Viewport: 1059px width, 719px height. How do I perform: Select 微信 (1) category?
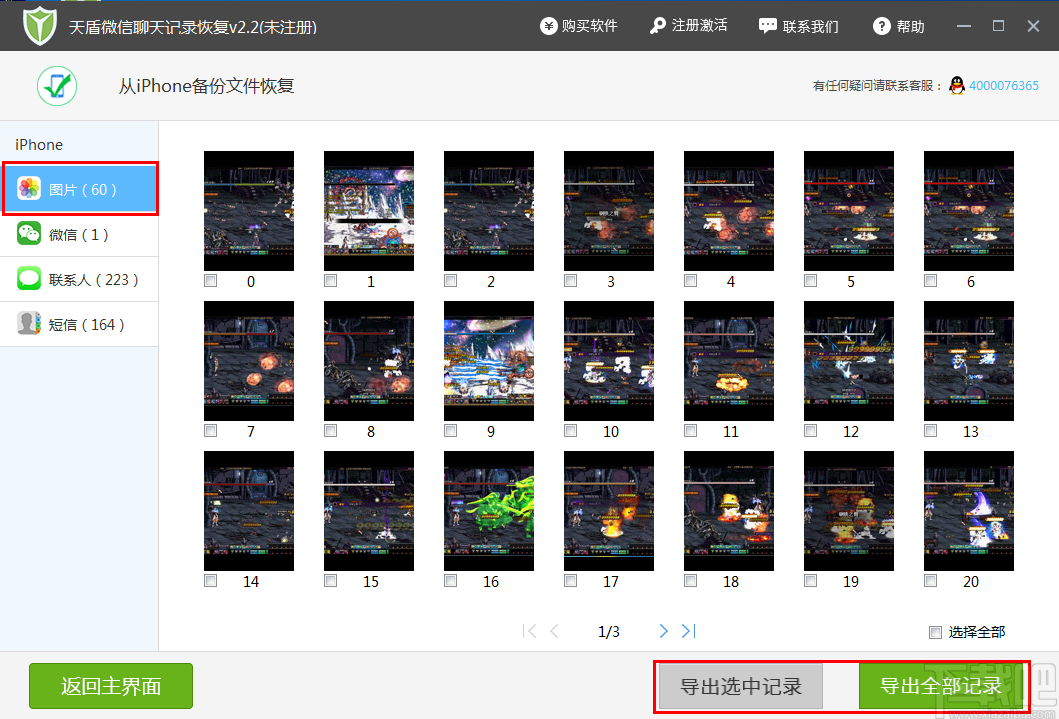coord(79,234)
